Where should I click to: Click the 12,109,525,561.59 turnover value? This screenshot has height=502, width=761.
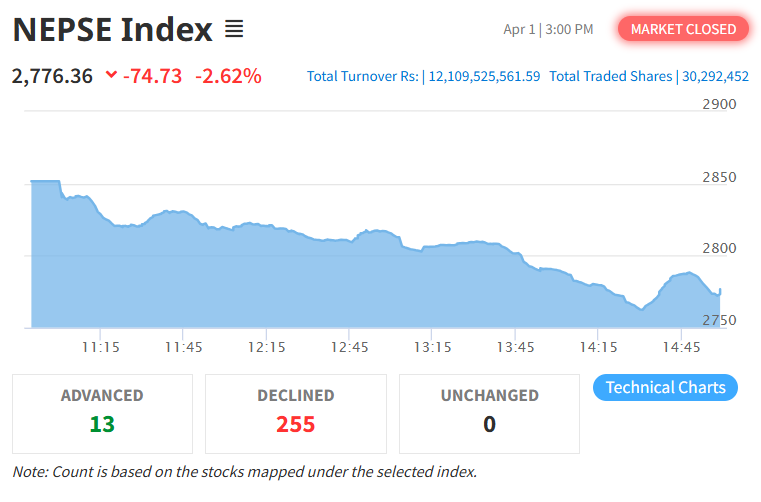pyautogui.click(x=484, y=76)
